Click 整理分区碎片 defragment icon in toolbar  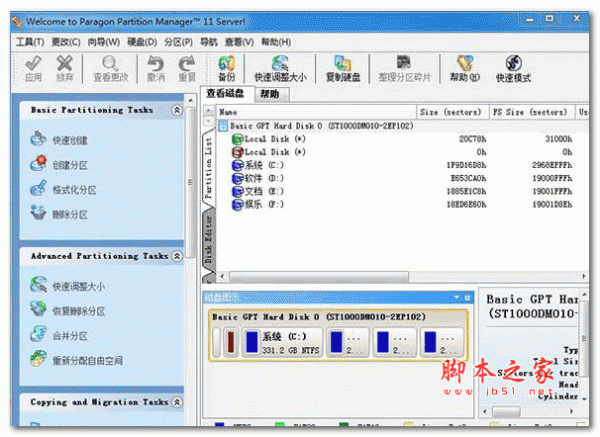[406, 68]
